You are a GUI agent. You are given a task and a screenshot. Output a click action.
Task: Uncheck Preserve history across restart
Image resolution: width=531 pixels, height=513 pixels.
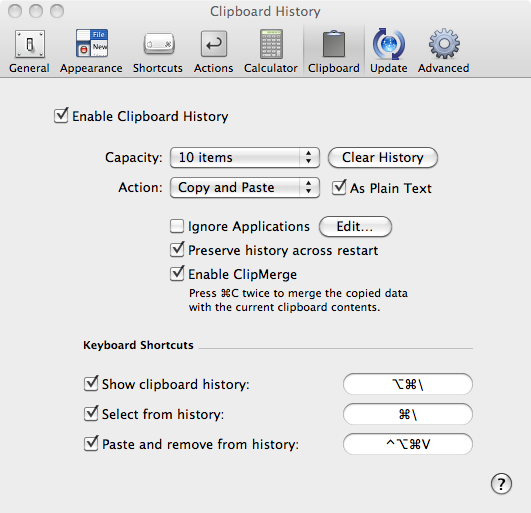pyautogui.click(x=177, y=250)
